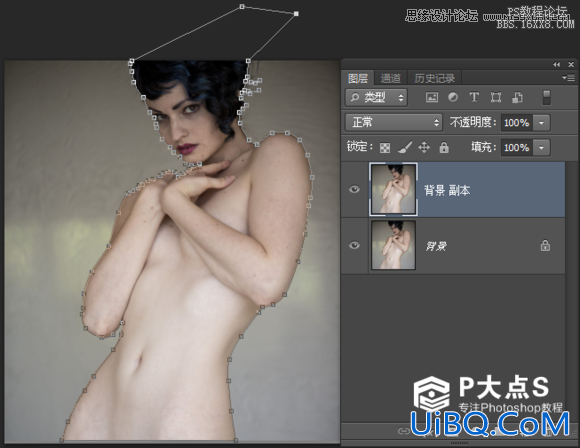Lock image pixels brush icon
Screen dimensions: 580x448
(x=405, y=147)
